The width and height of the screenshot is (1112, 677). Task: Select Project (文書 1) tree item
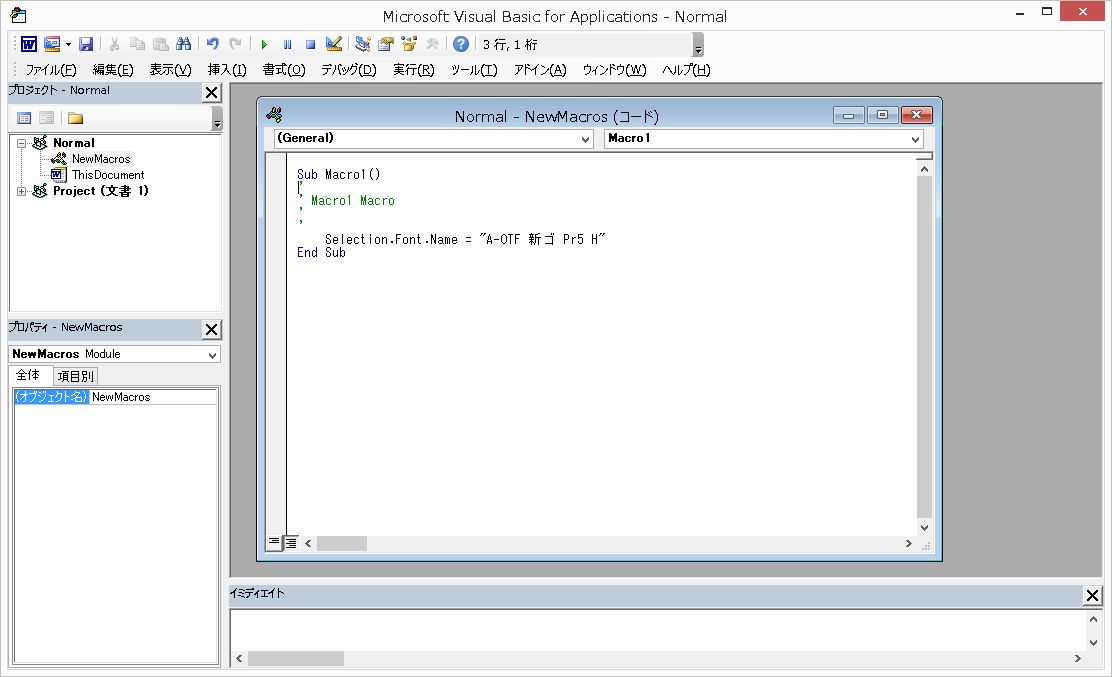(x=101, y=191)
